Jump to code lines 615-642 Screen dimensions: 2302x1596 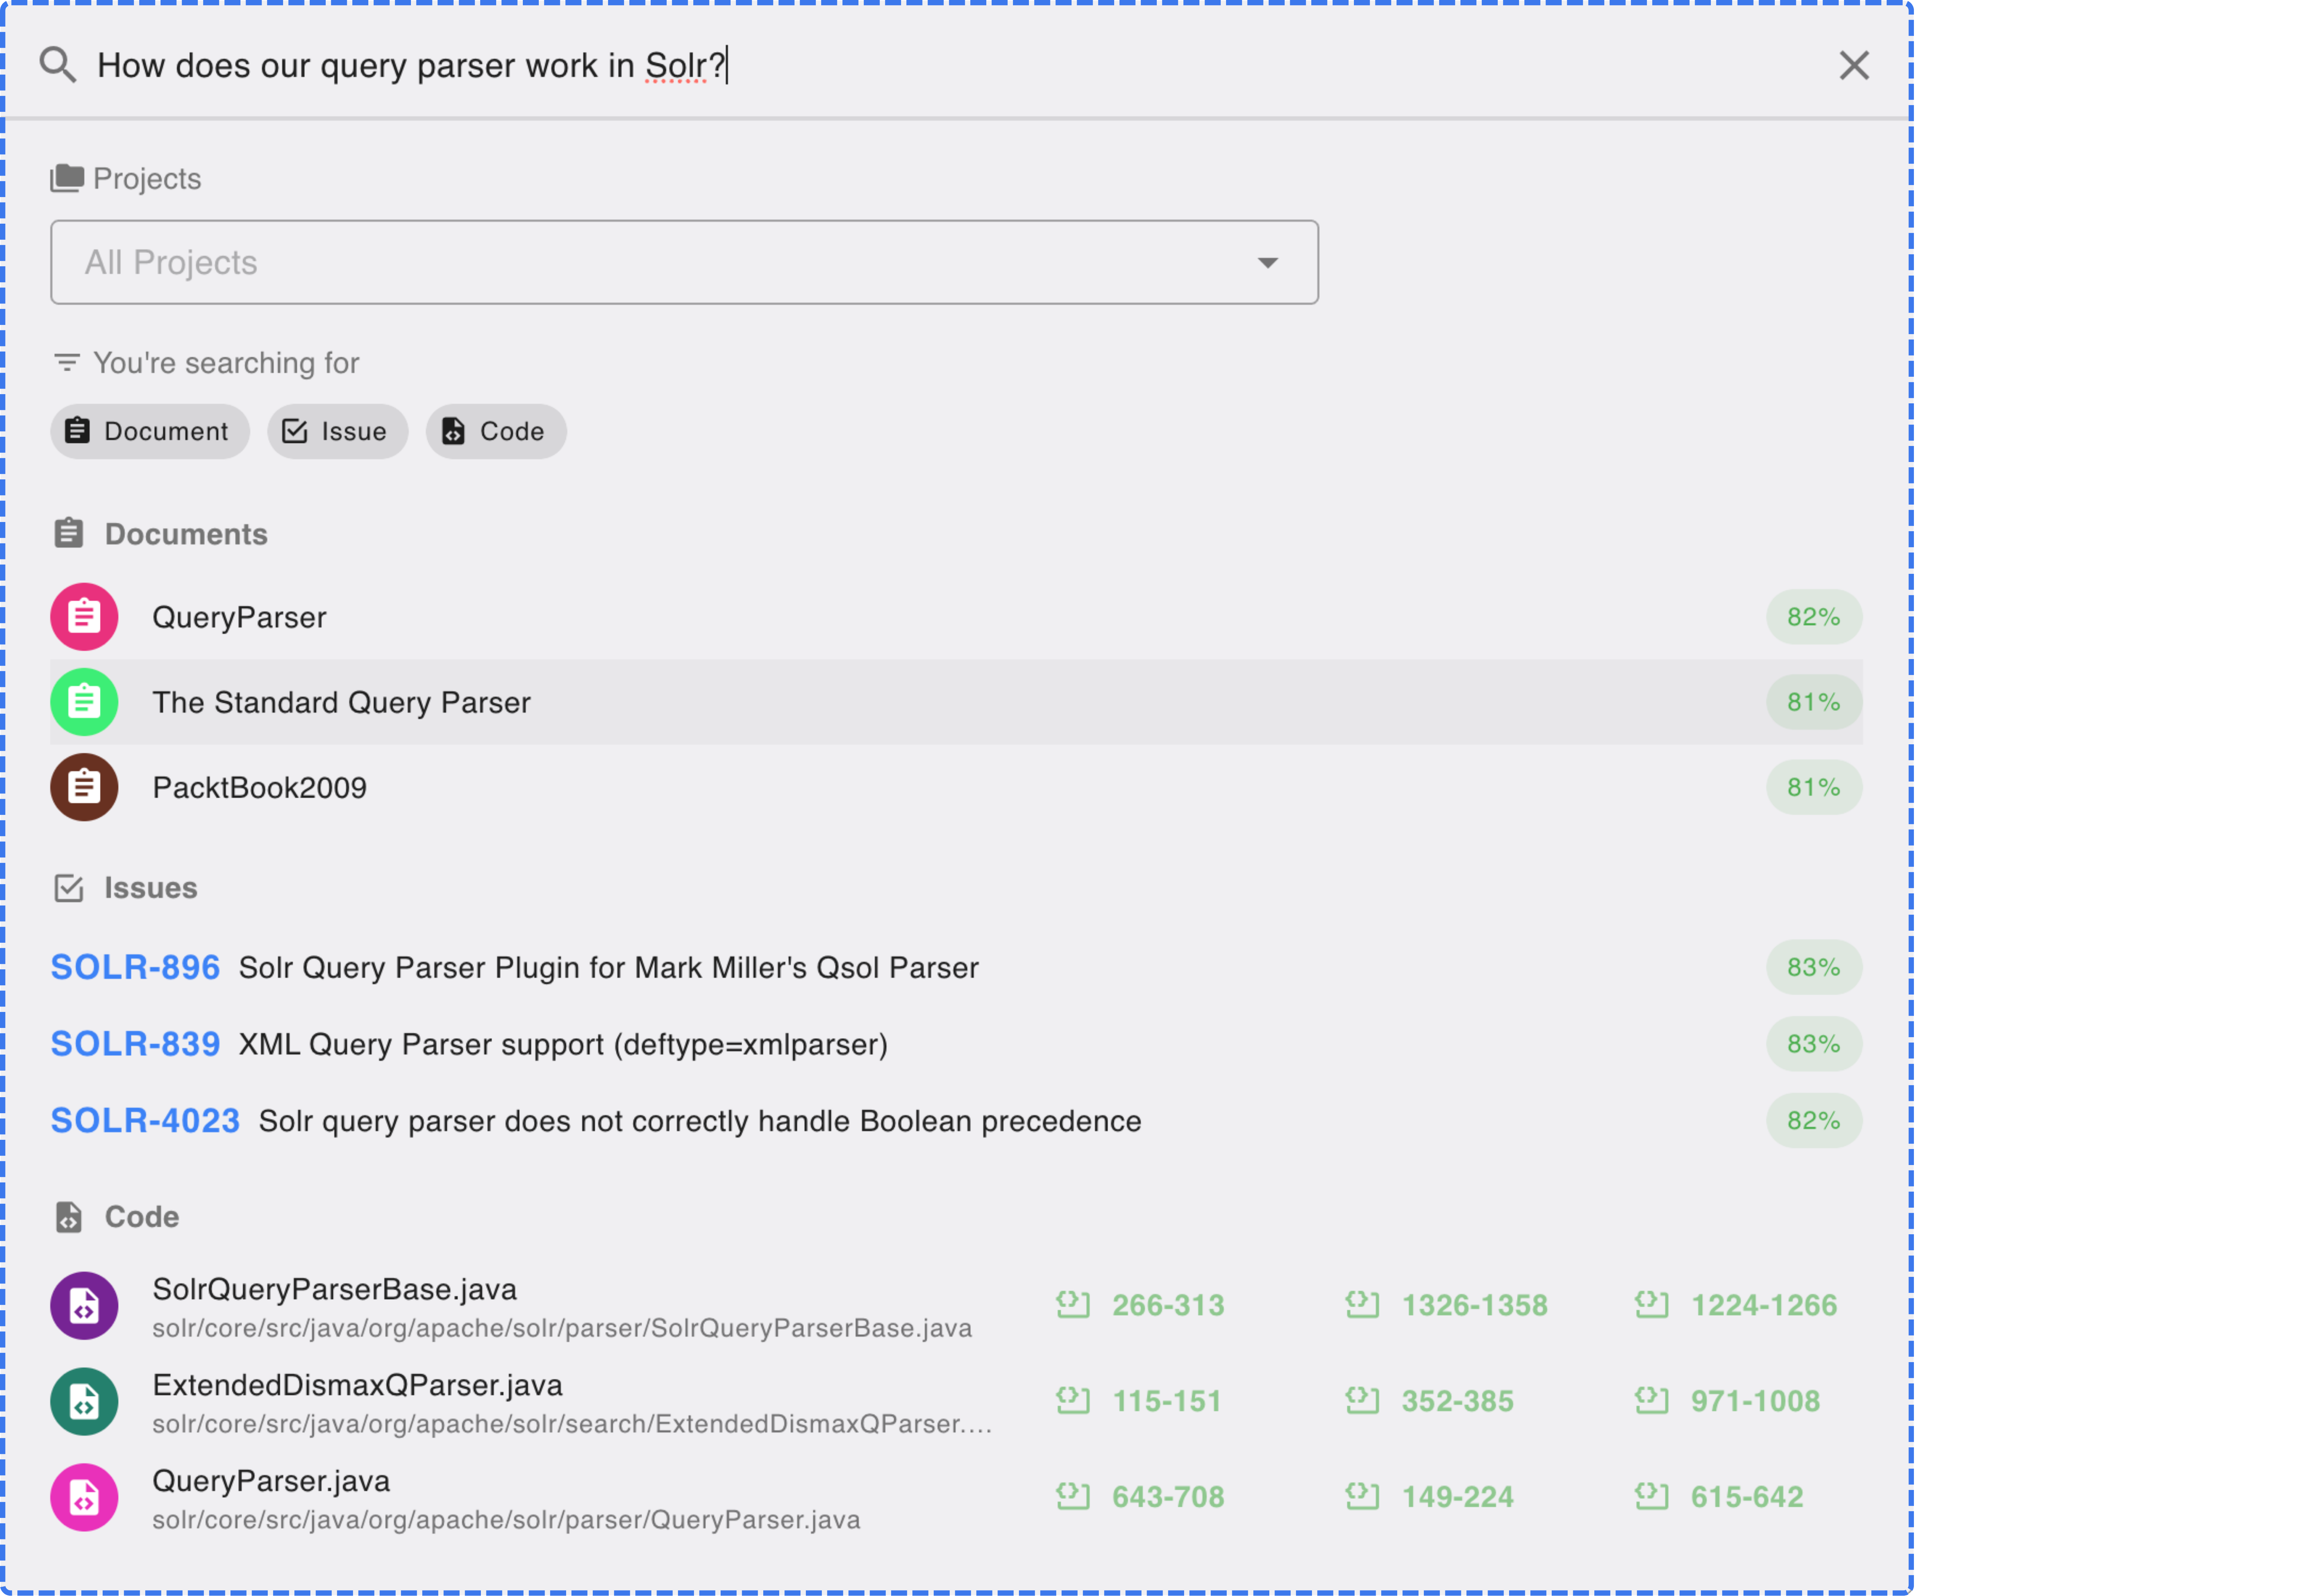point(1746,1497)
